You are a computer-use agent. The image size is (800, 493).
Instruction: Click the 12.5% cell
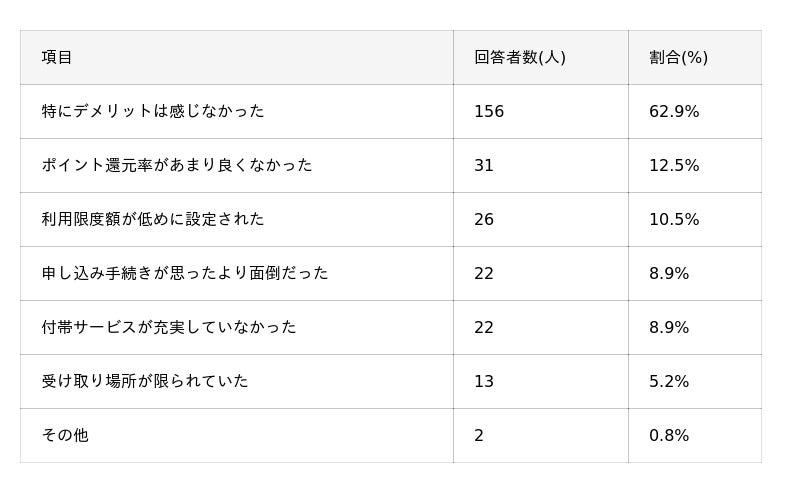click(x=674, y=166)
